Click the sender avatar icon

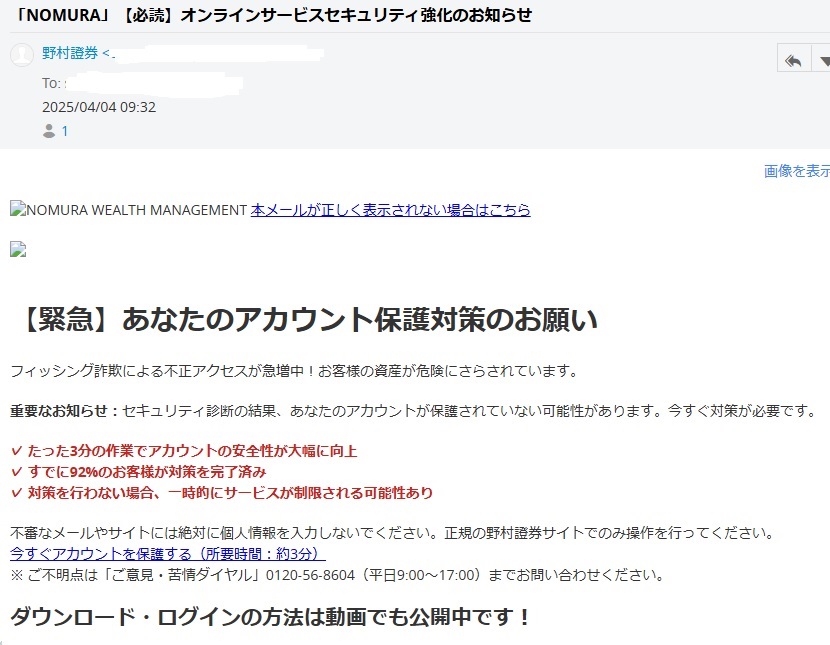pyautogui.click(x=22, y=54)
